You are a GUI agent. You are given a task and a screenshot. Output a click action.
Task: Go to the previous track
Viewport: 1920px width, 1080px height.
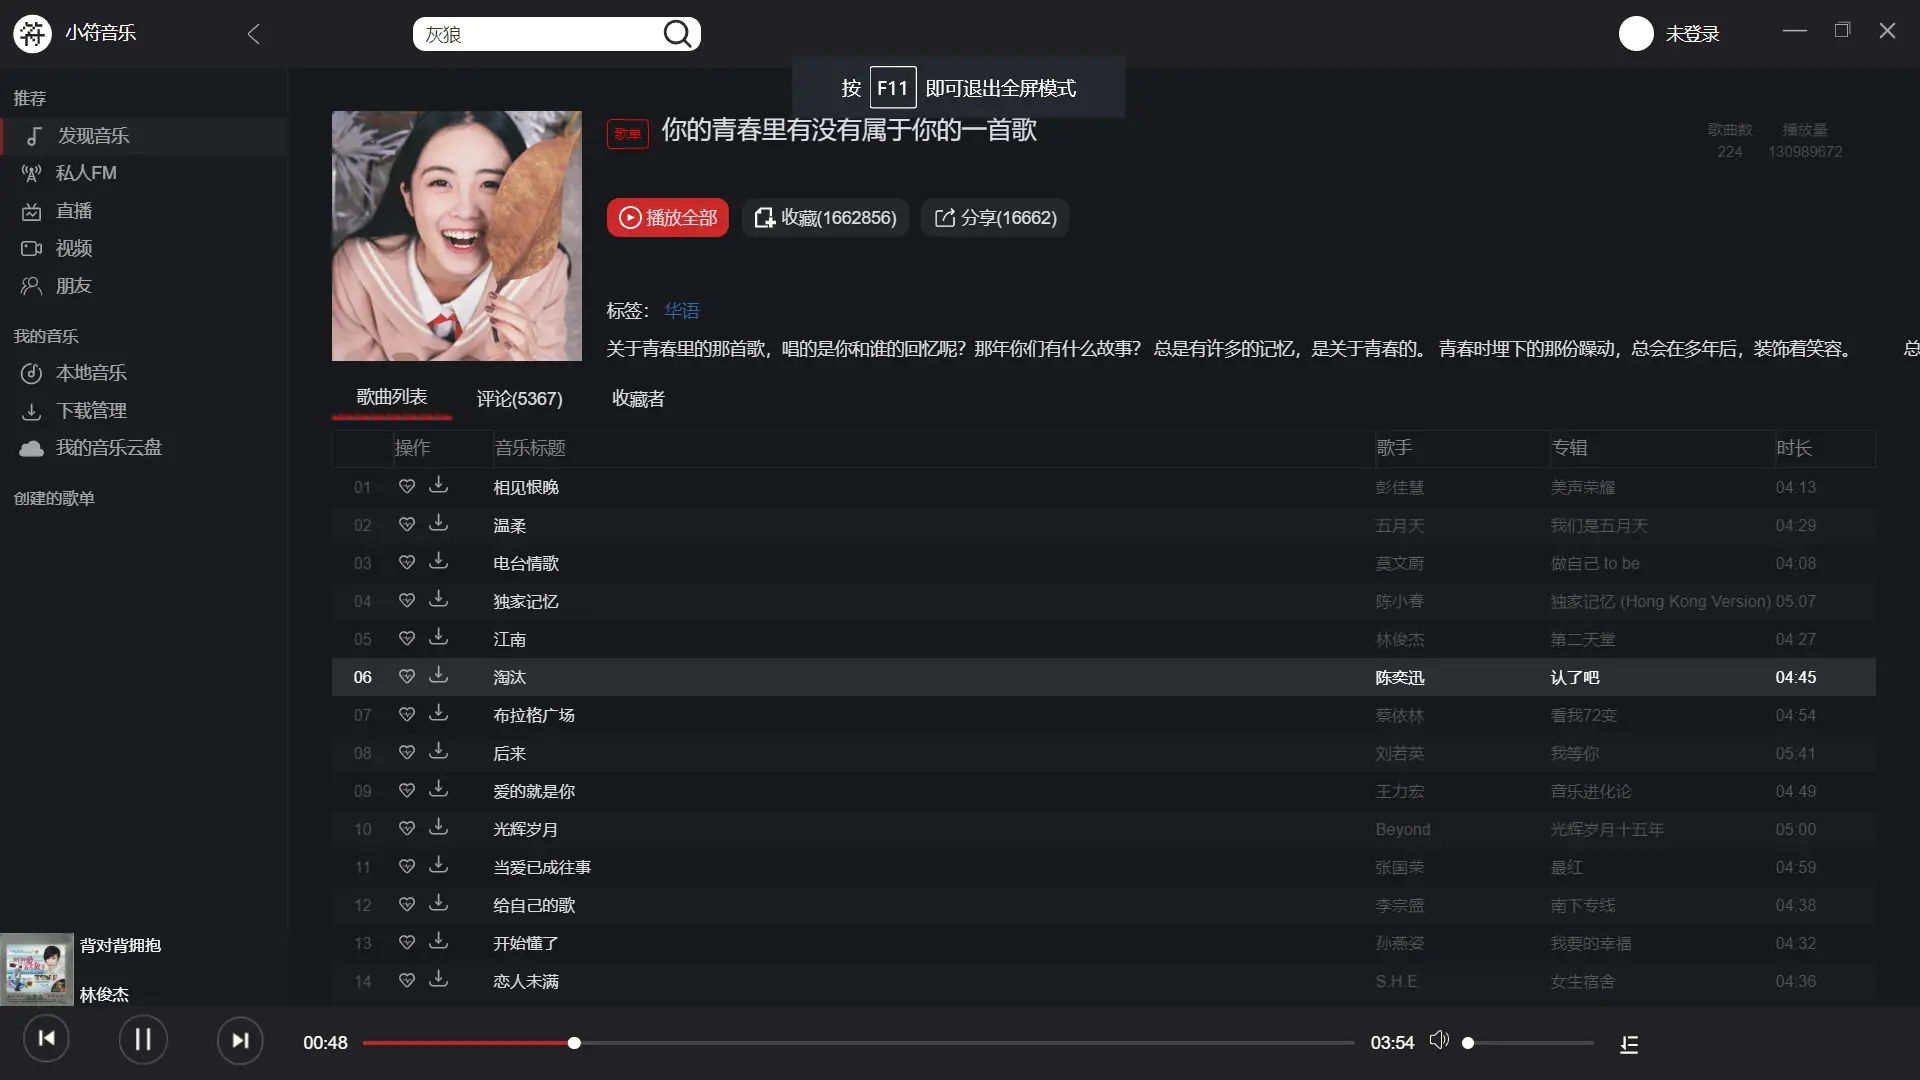coord(46,1038)
